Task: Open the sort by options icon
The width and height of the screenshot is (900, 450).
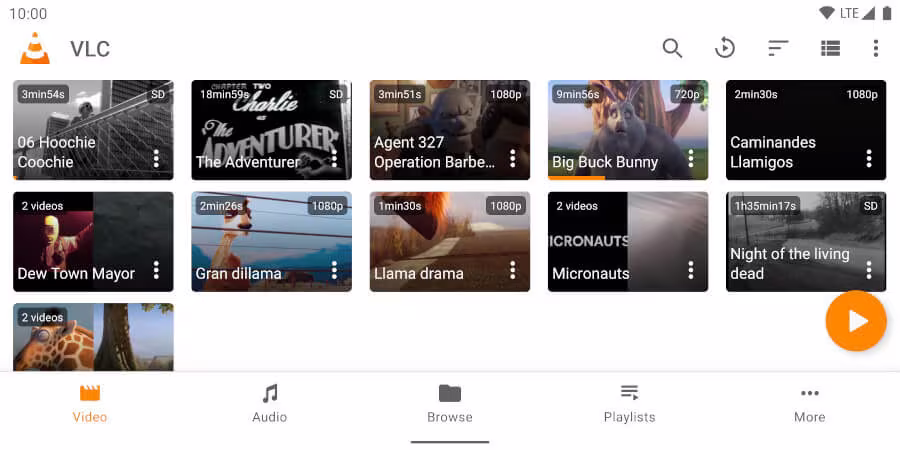Action: pos(778,48)
